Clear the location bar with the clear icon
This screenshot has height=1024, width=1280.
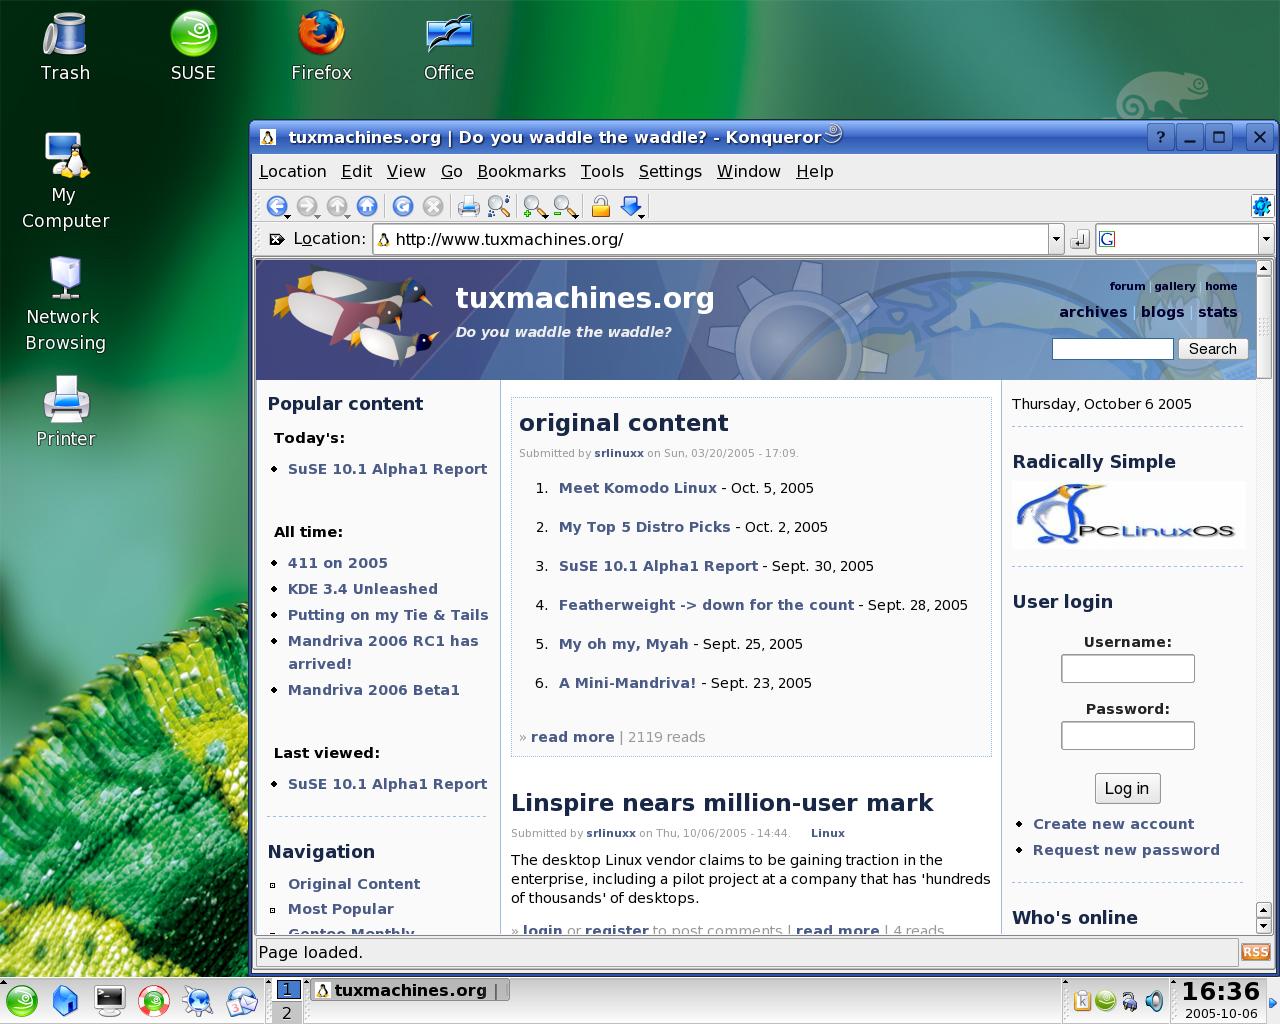click(x=277, y=239)
